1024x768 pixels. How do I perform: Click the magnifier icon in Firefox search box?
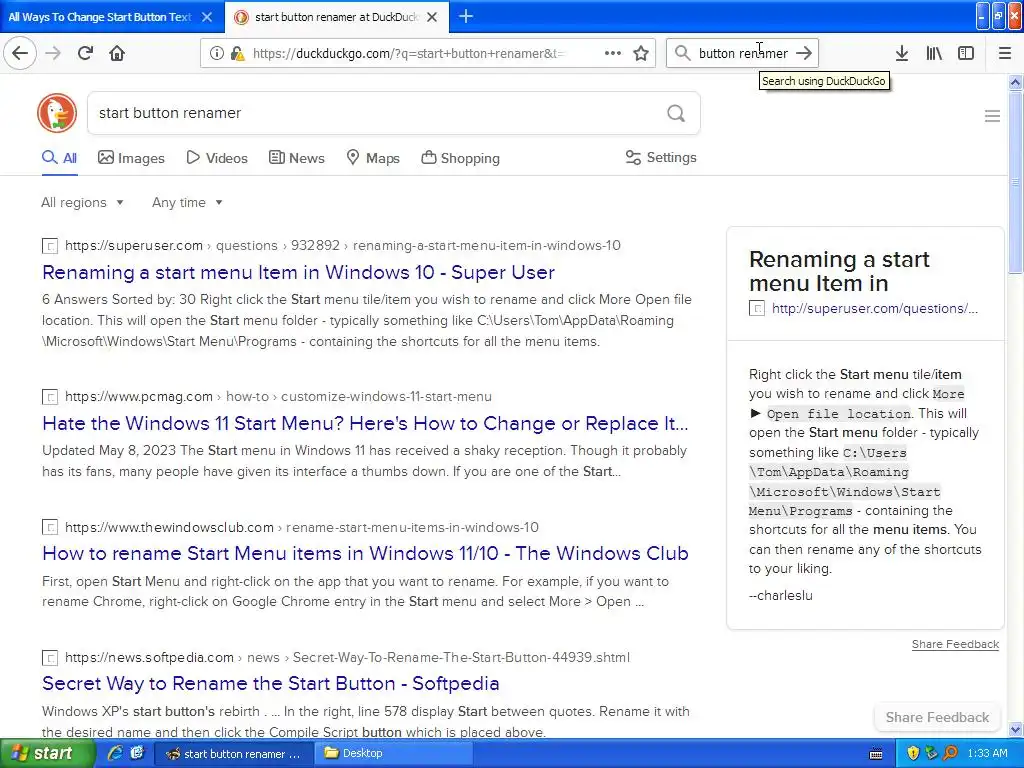682,54
